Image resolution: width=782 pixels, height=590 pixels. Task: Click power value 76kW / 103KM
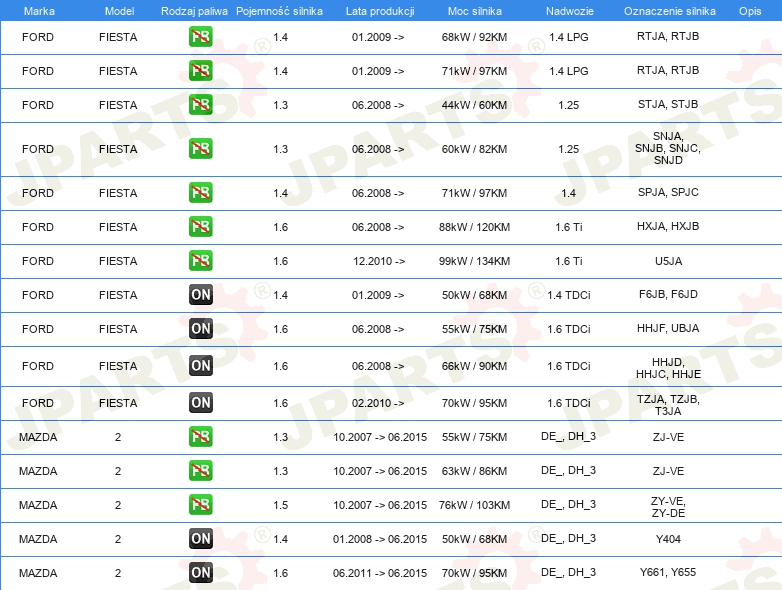click(x=474, y=505)
